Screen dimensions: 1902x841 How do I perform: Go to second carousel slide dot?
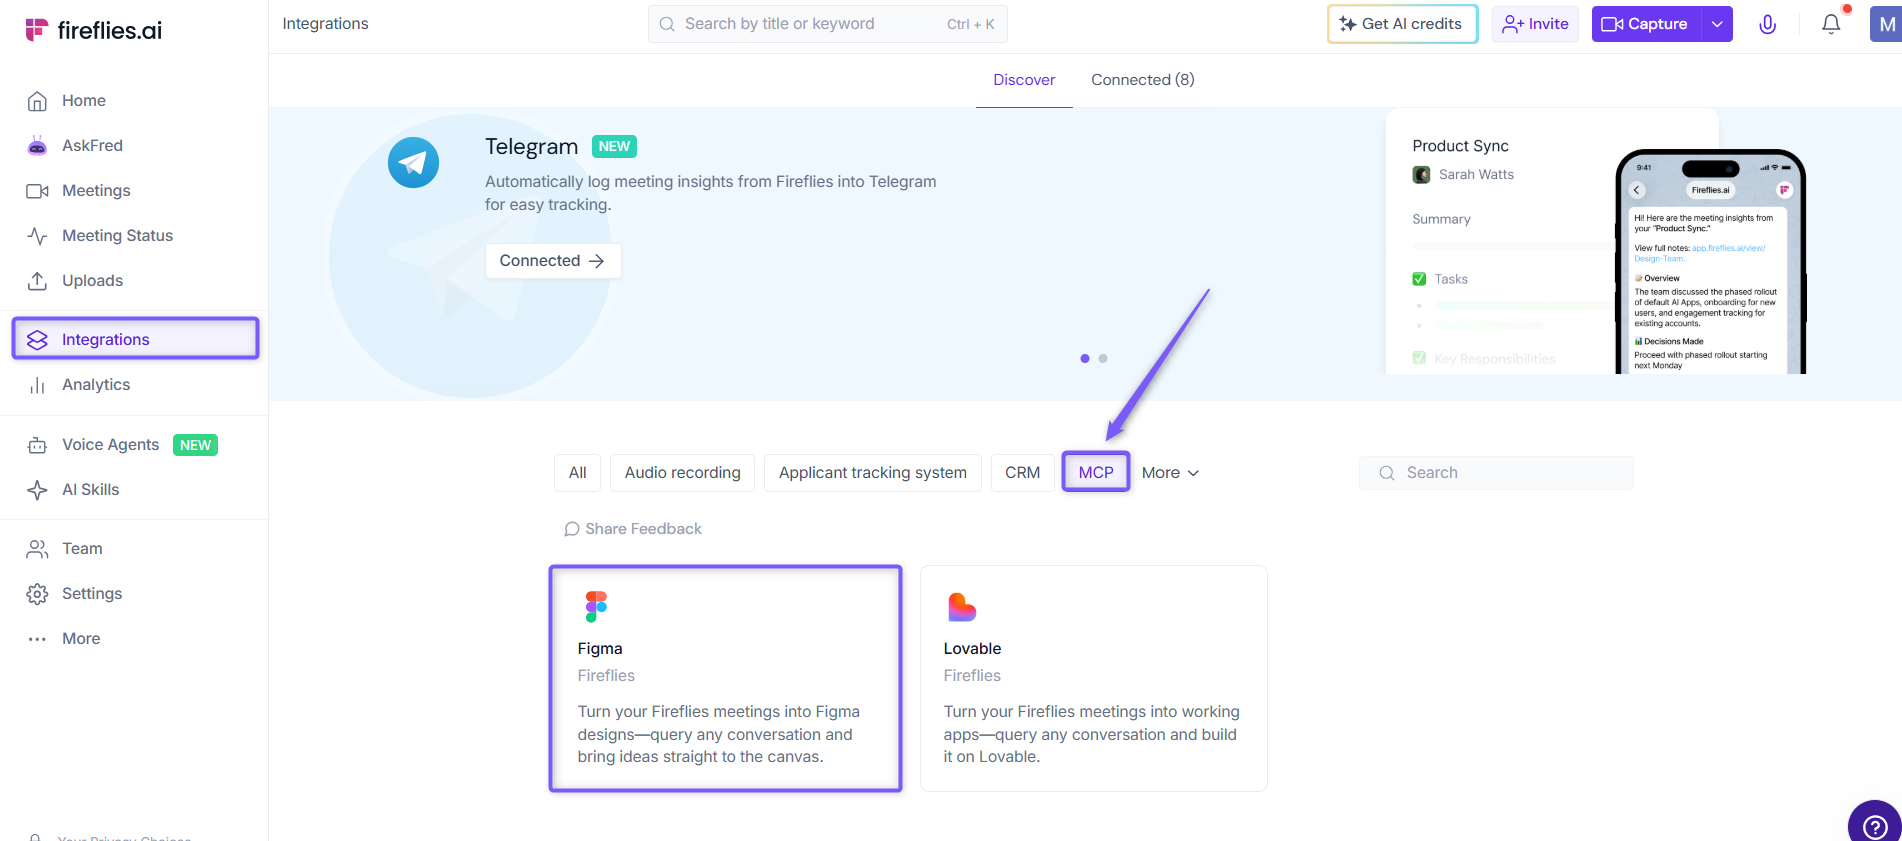coord(1103,358)
